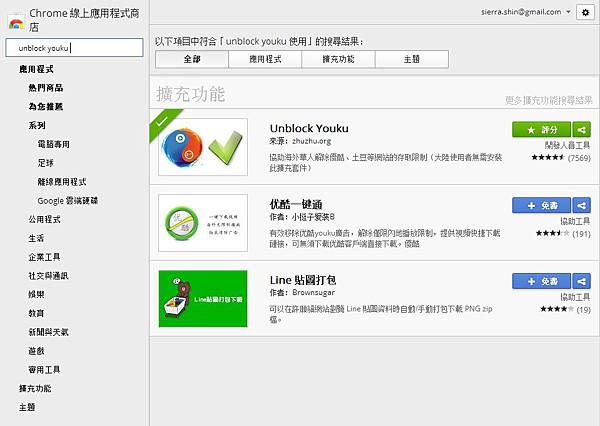600x426 pixels.
Task: Share the Unblock Youku extension
Action: pos(582,130)
